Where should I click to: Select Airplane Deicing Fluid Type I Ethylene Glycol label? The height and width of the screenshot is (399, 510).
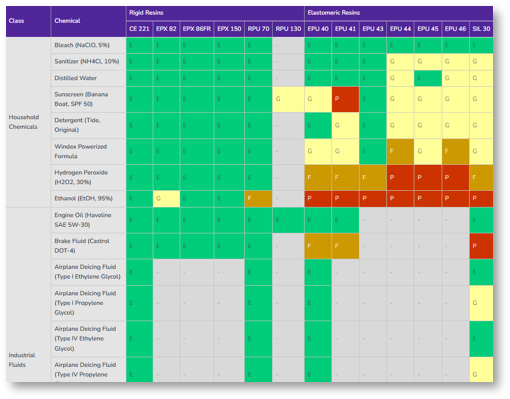click(x=87, y=272)
